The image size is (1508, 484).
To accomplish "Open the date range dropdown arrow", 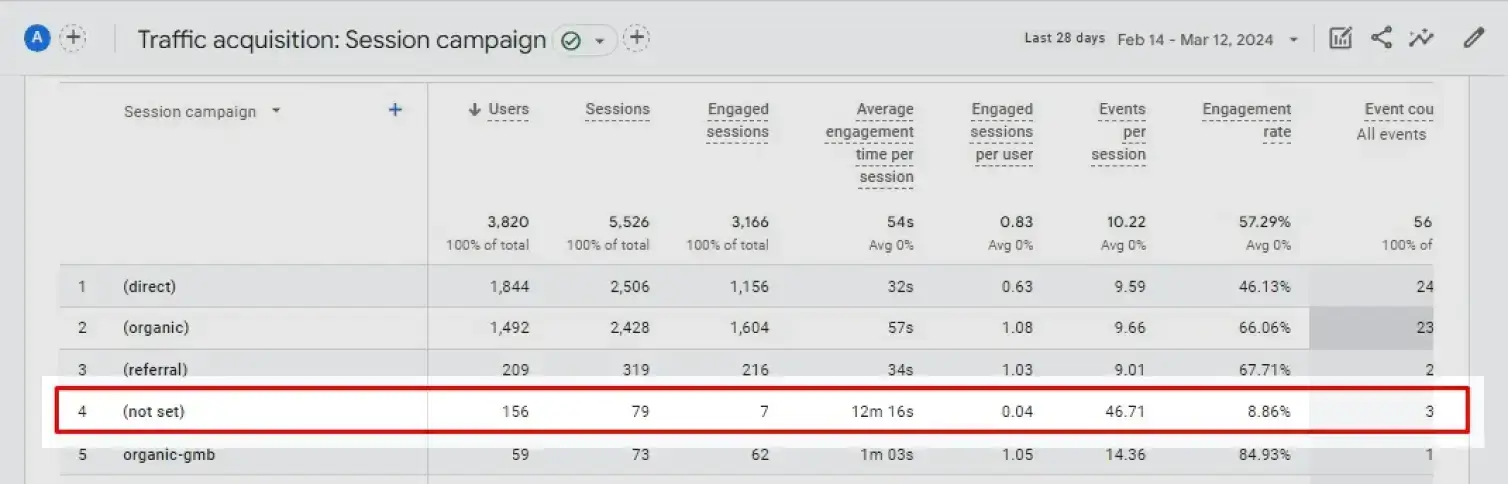I will coord(1293,40).
